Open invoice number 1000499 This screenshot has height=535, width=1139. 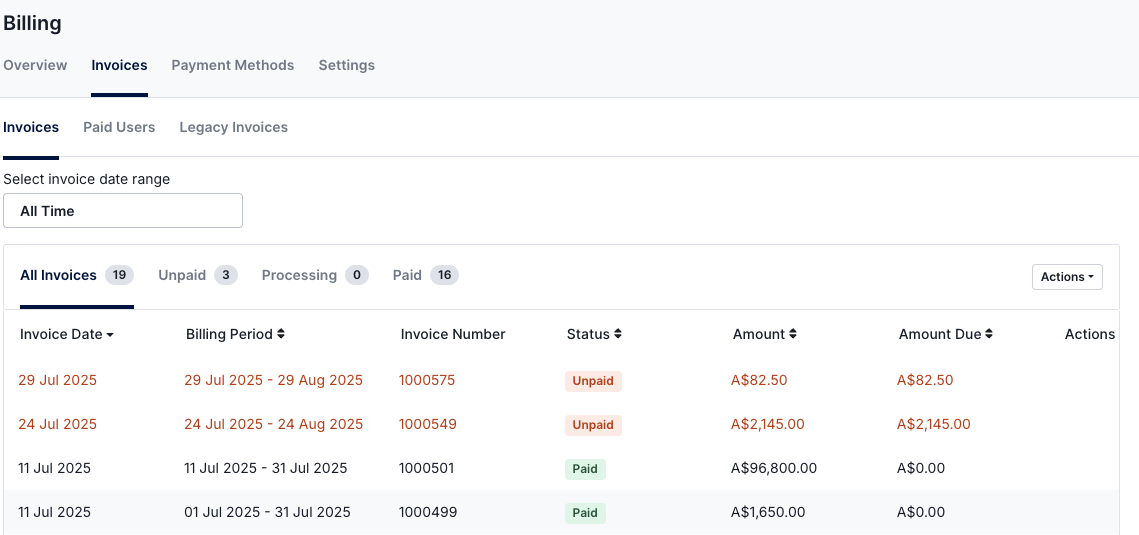click(428, 512)
